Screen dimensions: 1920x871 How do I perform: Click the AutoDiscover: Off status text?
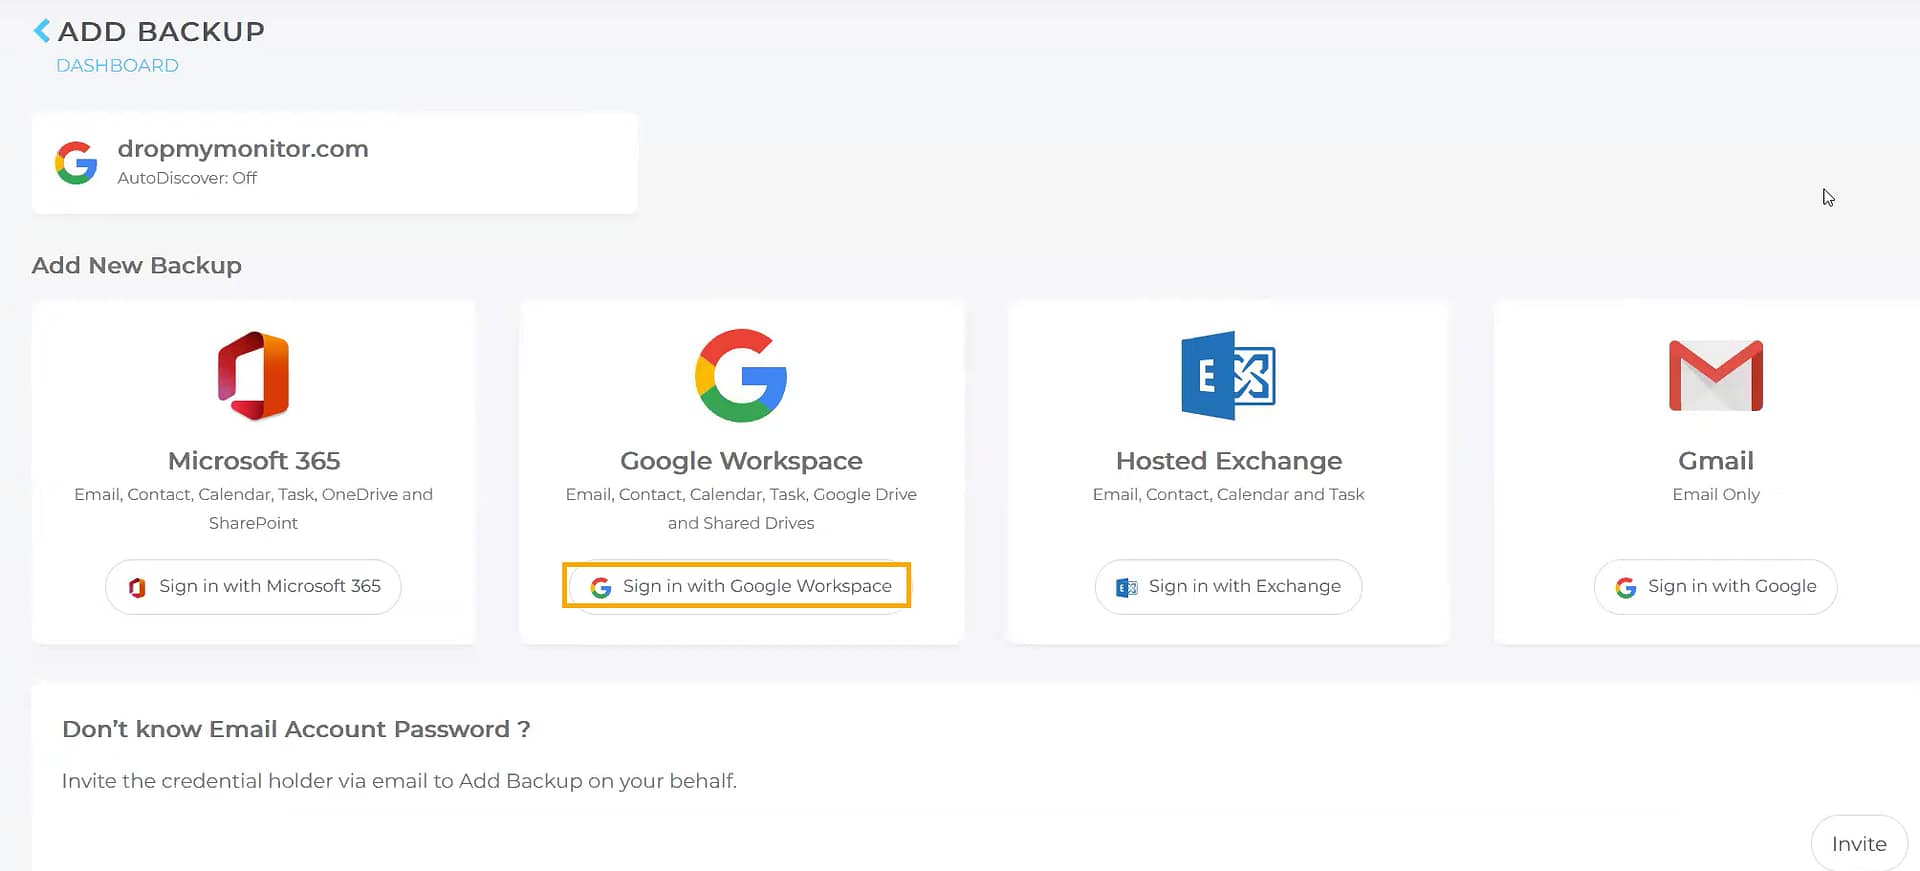187,178
